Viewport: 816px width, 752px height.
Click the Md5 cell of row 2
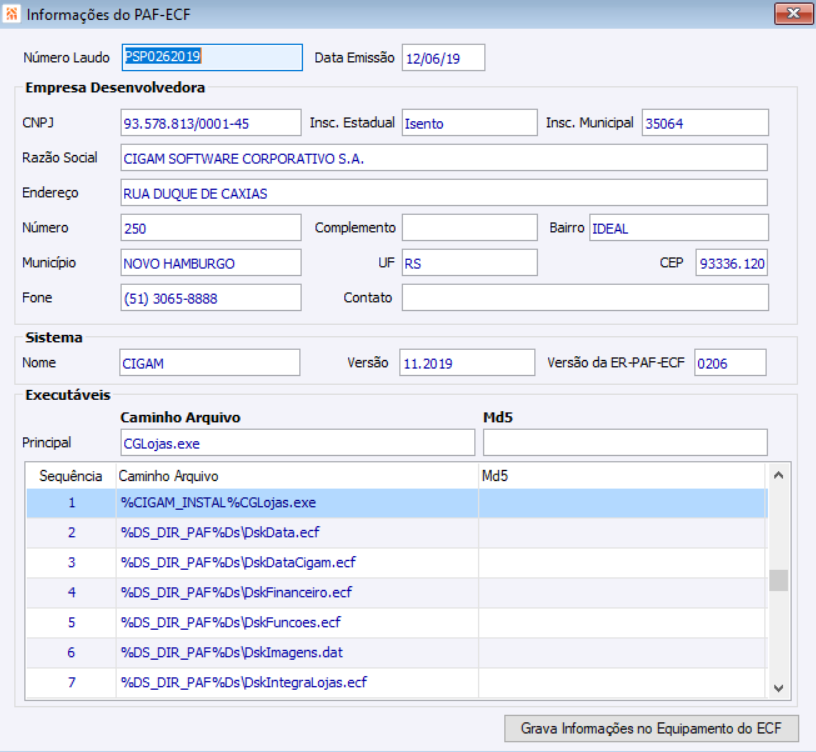click(623, 532)
